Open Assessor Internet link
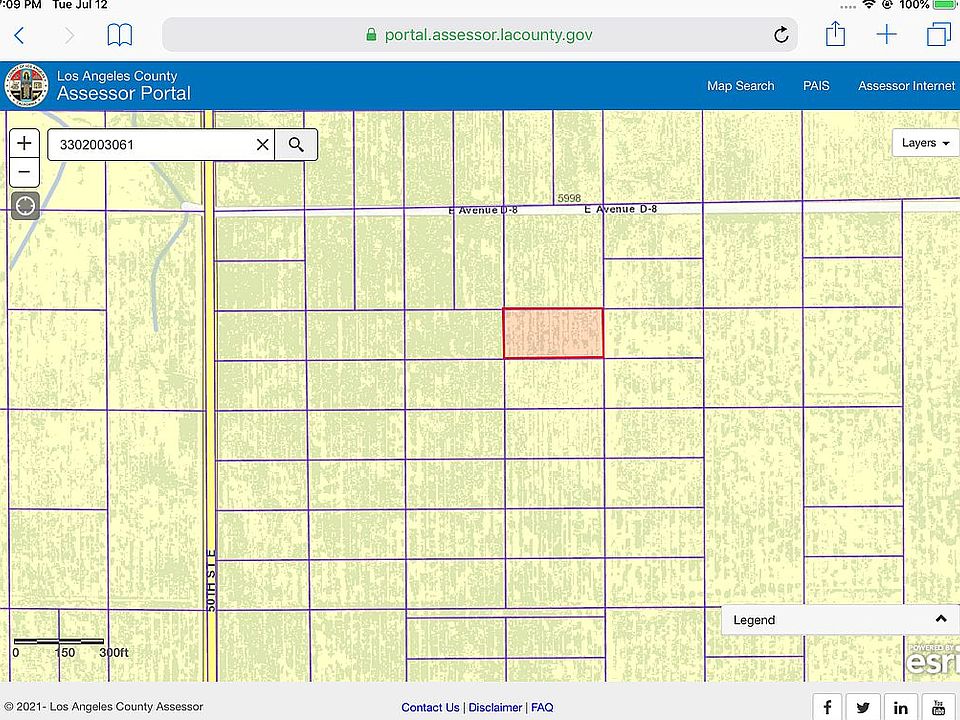 pos(906,86)
